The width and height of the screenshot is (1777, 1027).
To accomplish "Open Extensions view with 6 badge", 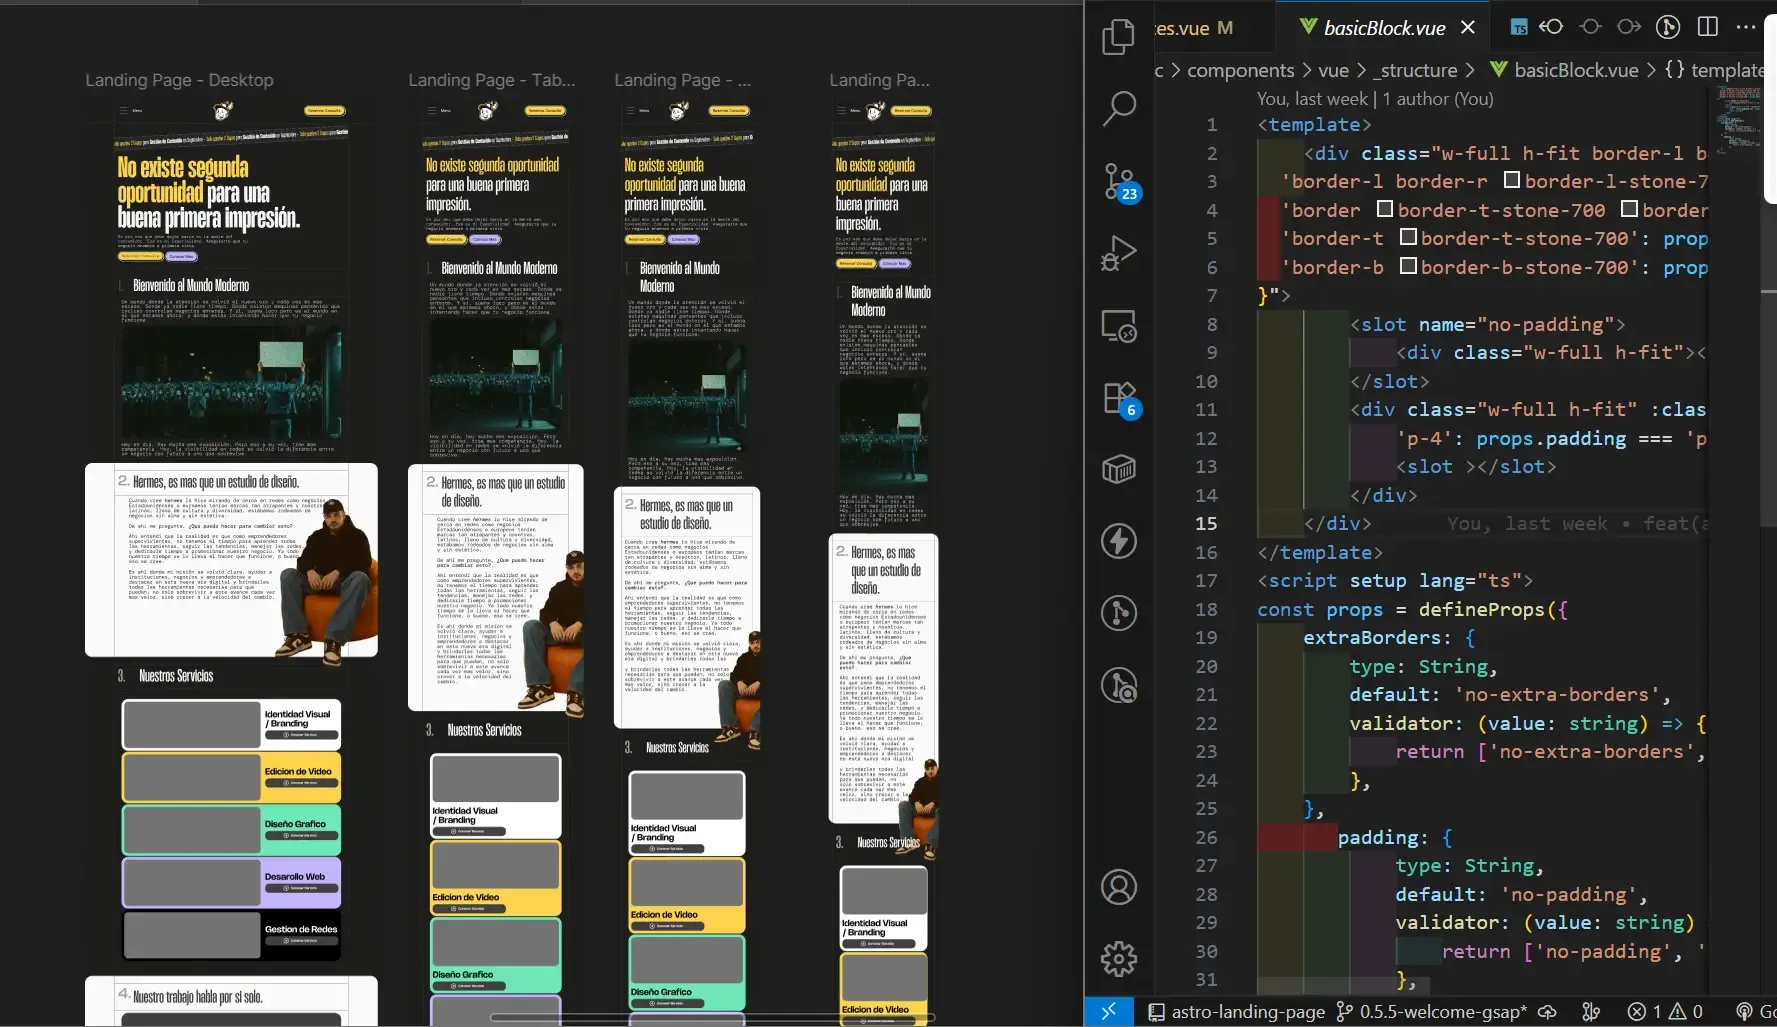I will [x=1118, y=398].
